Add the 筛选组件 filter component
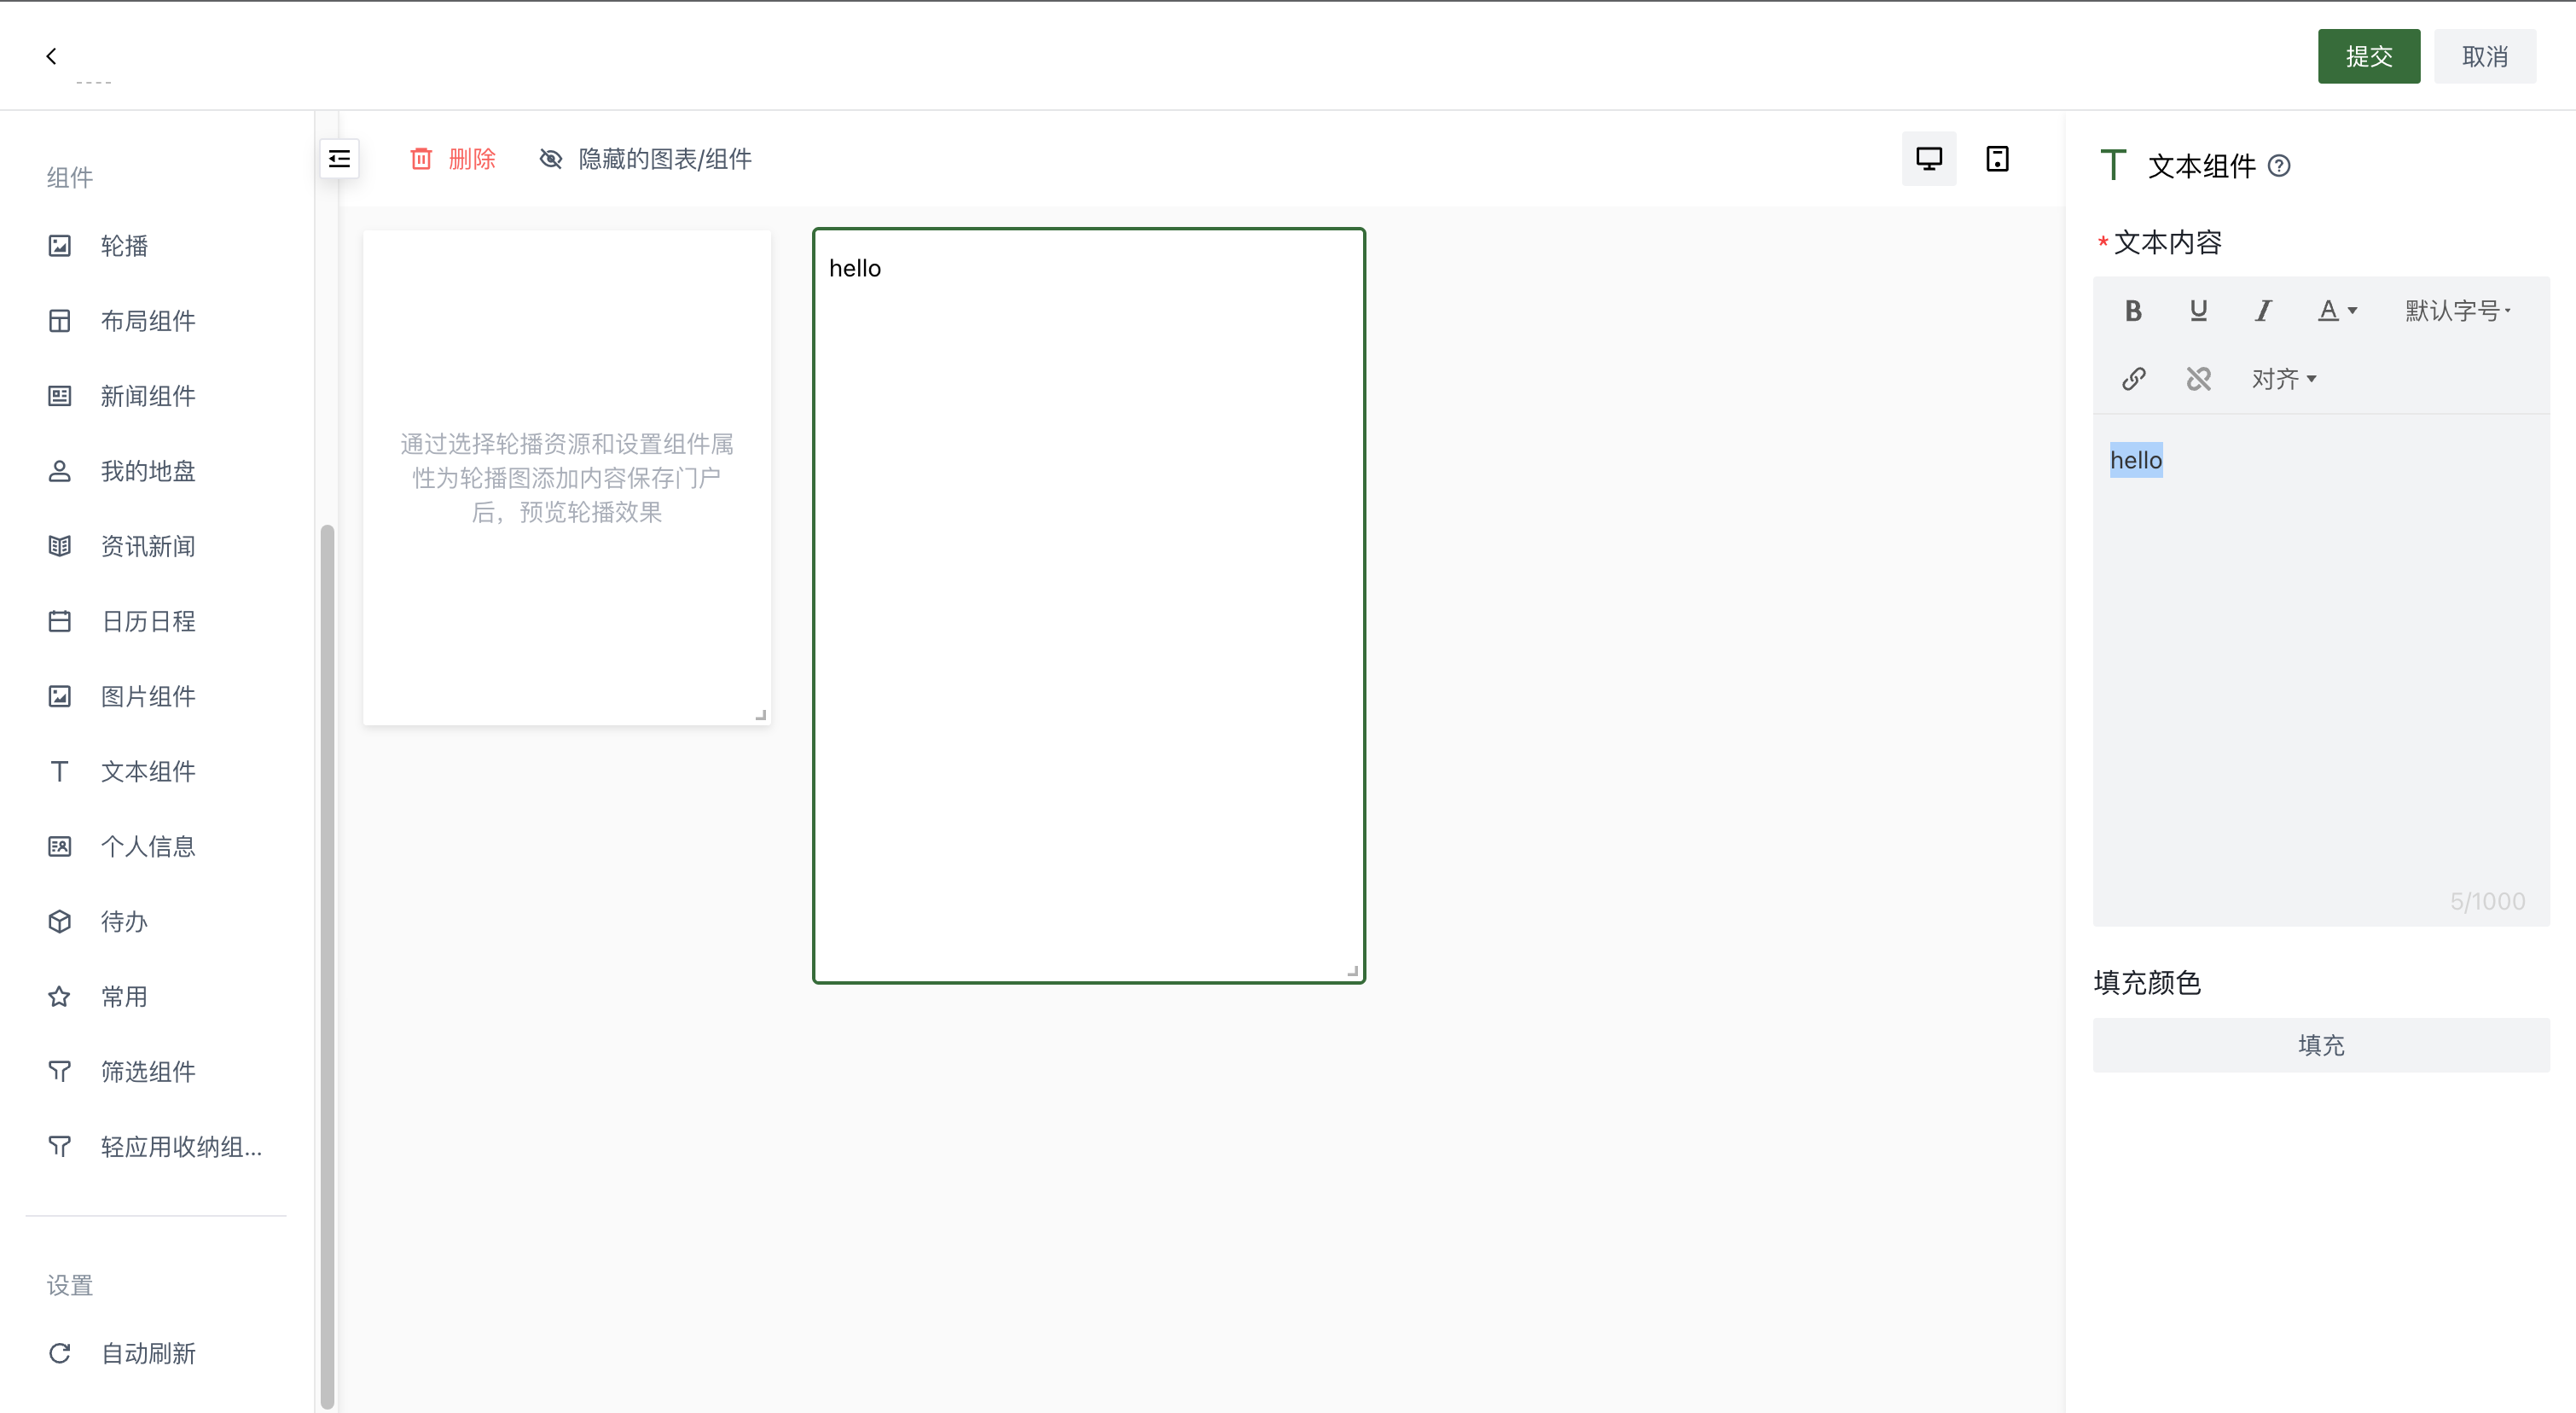This screenshot has height=1413, width=2576. (x=148, y=1071)
